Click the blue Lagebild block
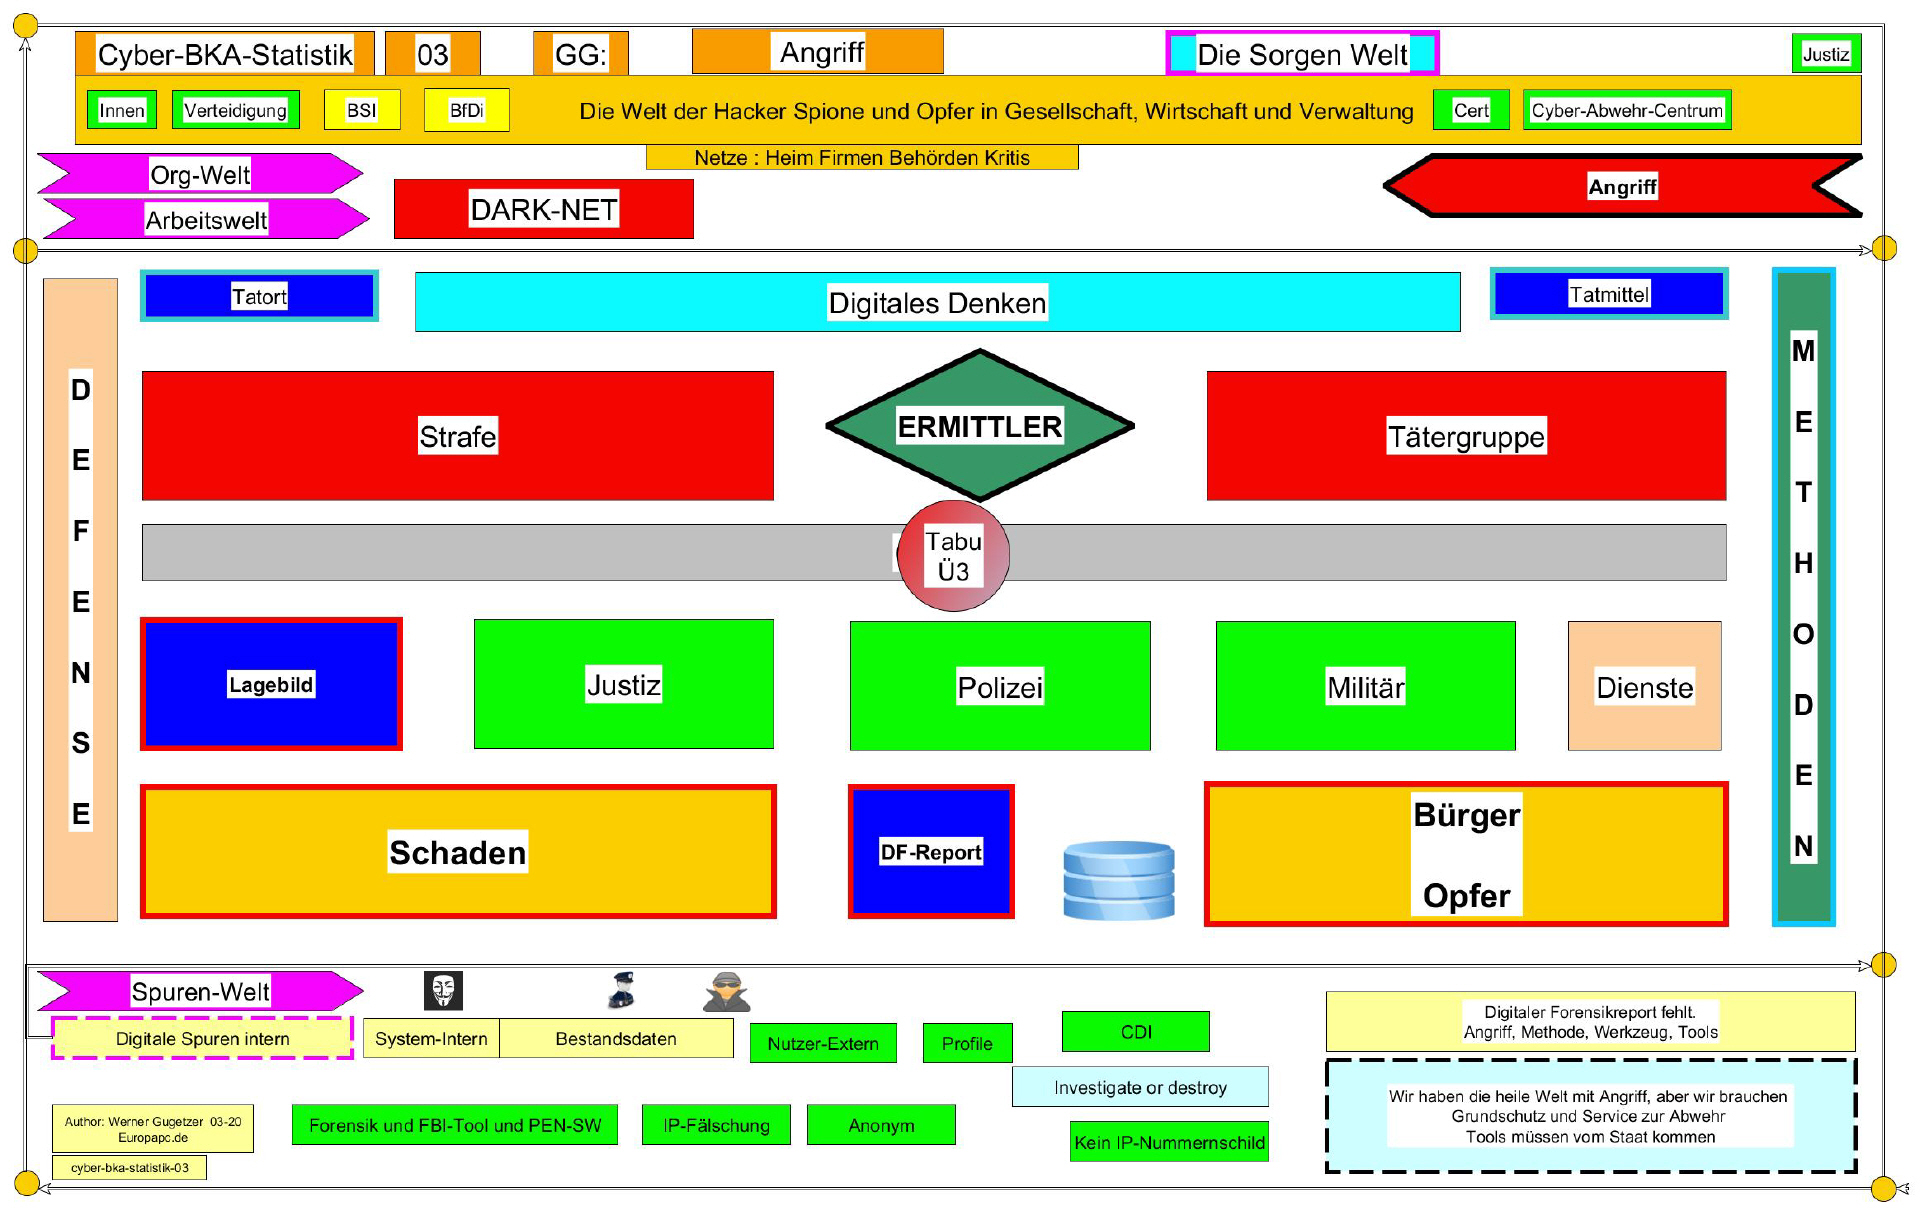 [x=271, y=684]
